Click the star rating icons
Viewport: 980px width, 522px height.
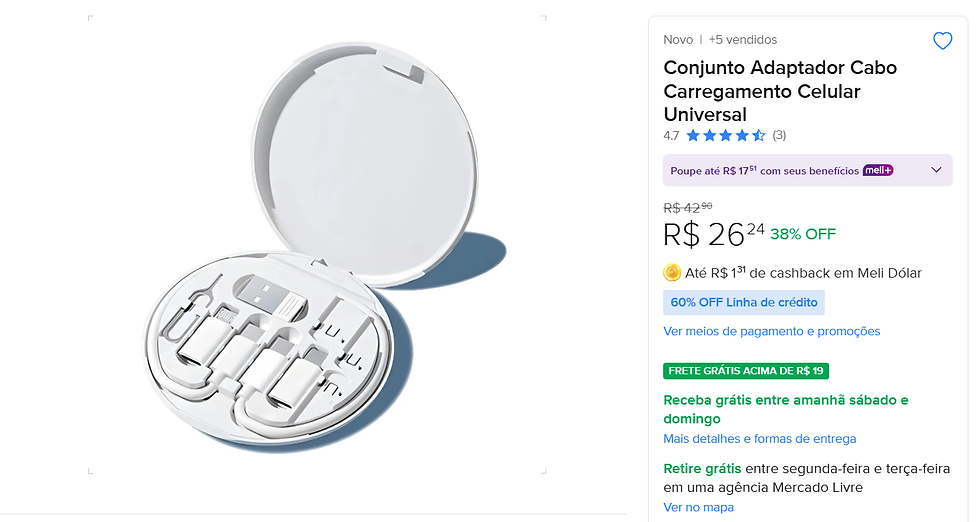(x=726, y=135)
